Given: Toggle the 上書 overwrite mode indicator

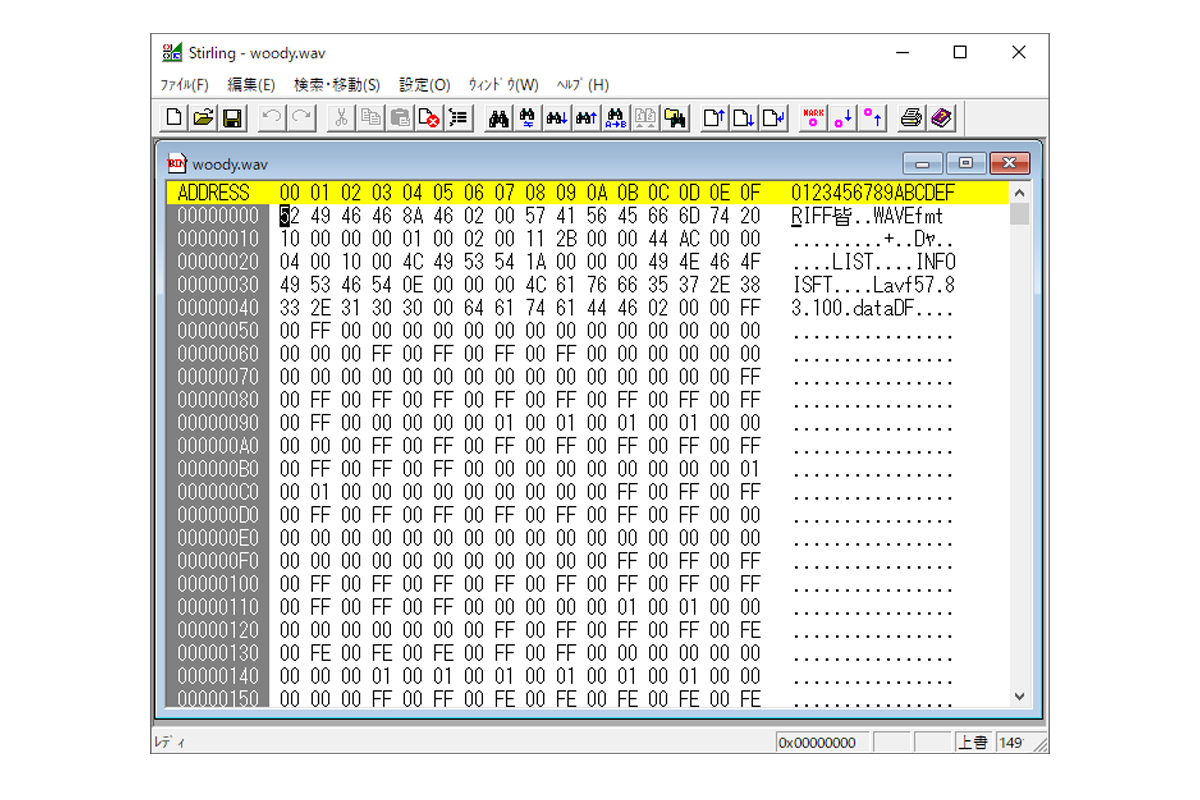Looking at the screenshot, I should click(973, 742).
